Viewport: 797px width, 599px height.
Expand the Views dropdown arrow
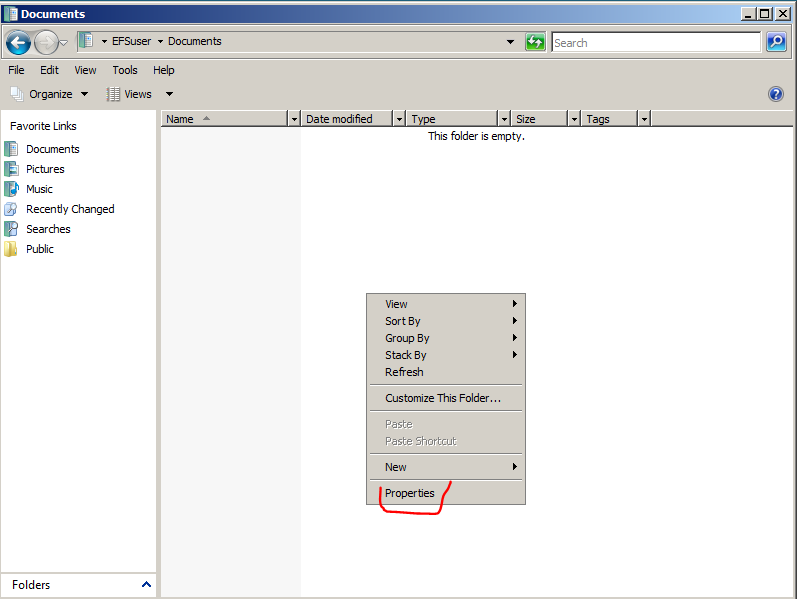coord(169,94)
